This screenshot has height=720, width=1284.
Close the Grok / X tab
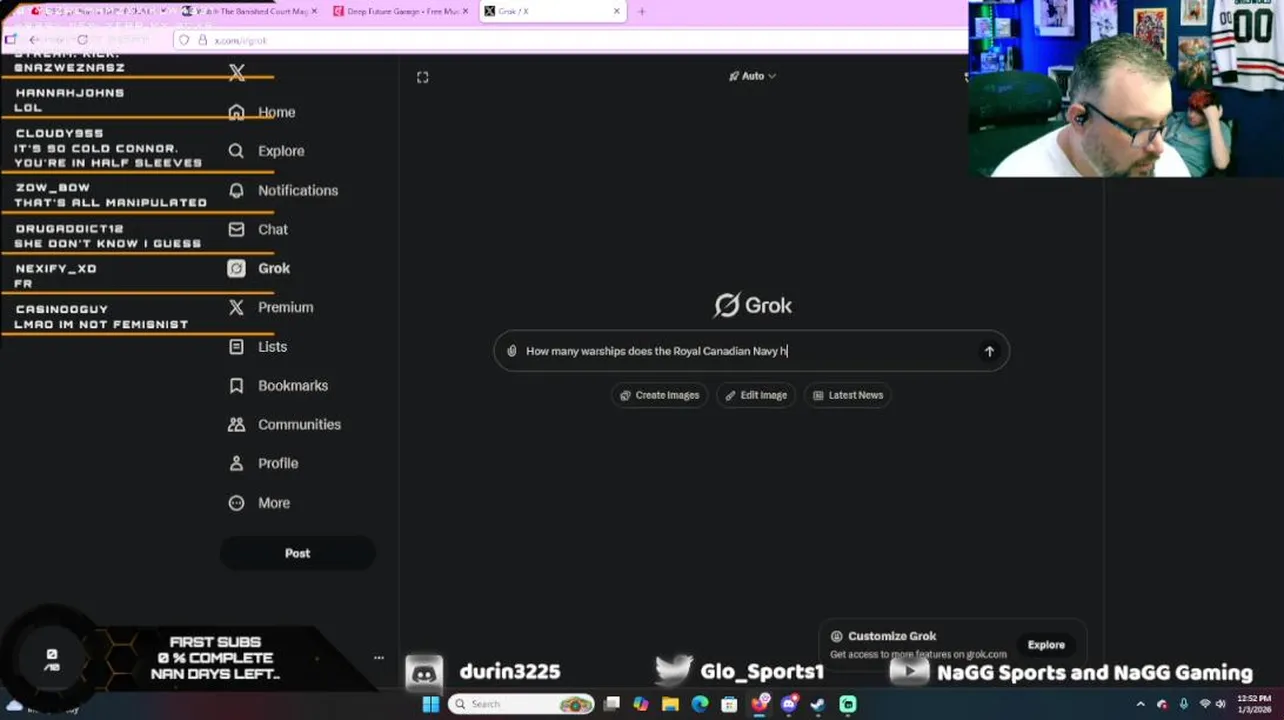[x=616, y=11]
